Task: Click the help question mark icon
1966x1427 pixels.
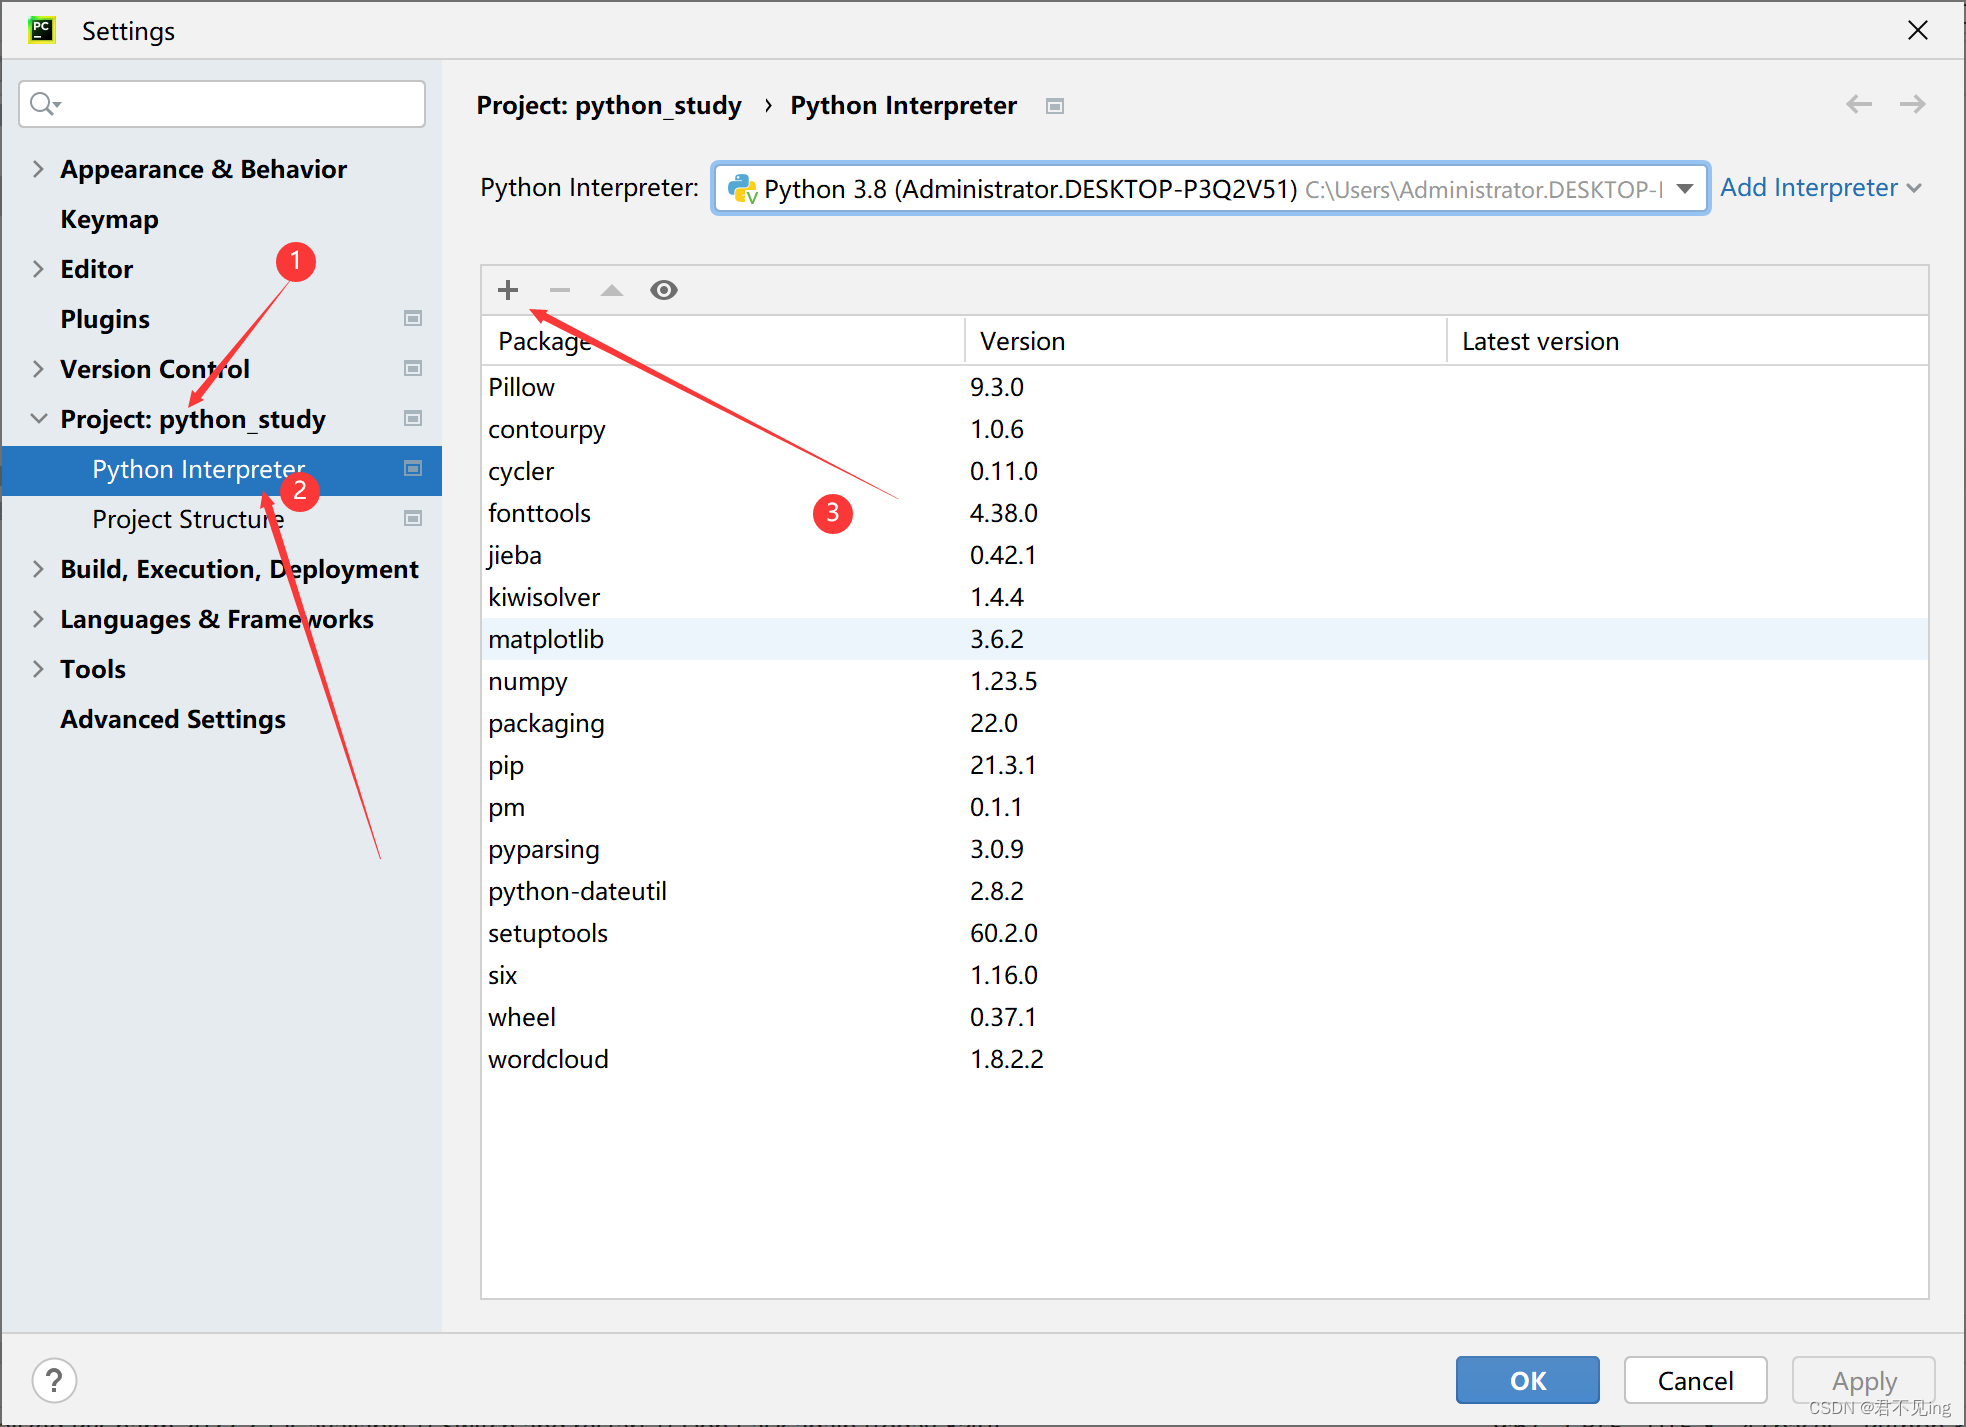Action: pyautogui.click(x=54, y=1380)
